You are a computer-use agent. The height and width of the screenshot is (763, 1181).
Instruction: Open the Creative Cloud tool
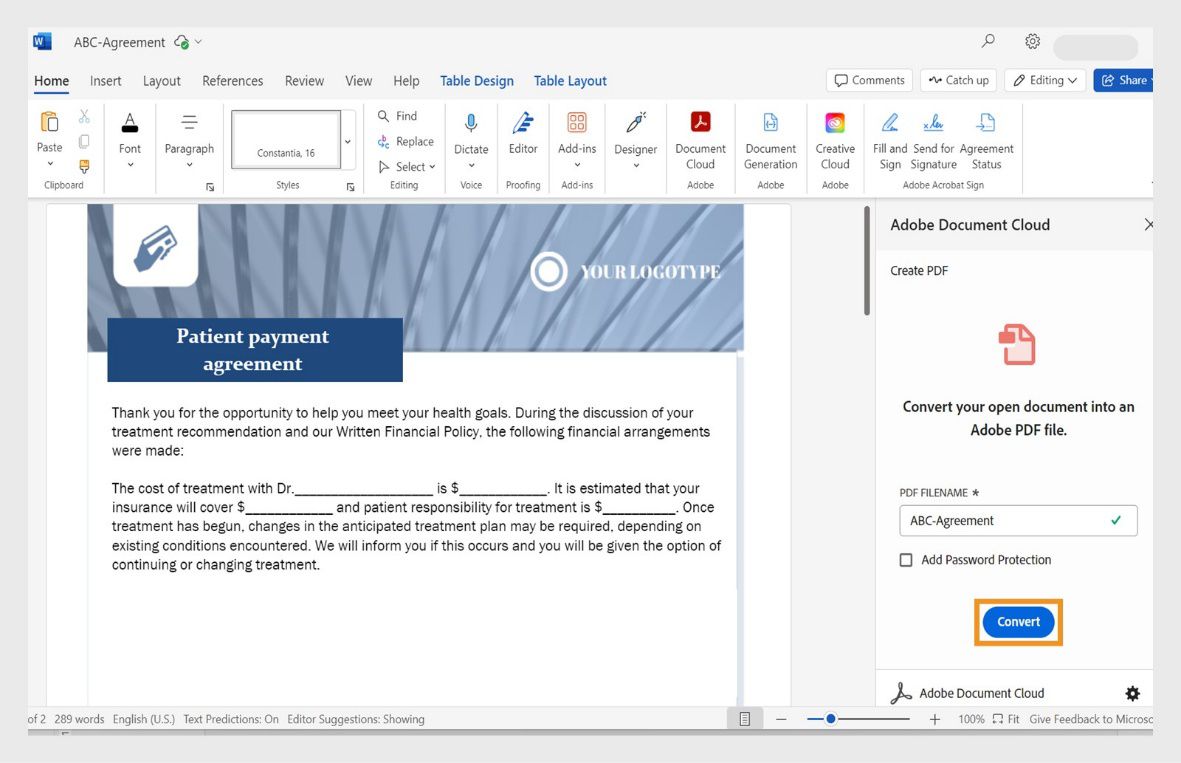pyautogui.click(x=835, y=140)
